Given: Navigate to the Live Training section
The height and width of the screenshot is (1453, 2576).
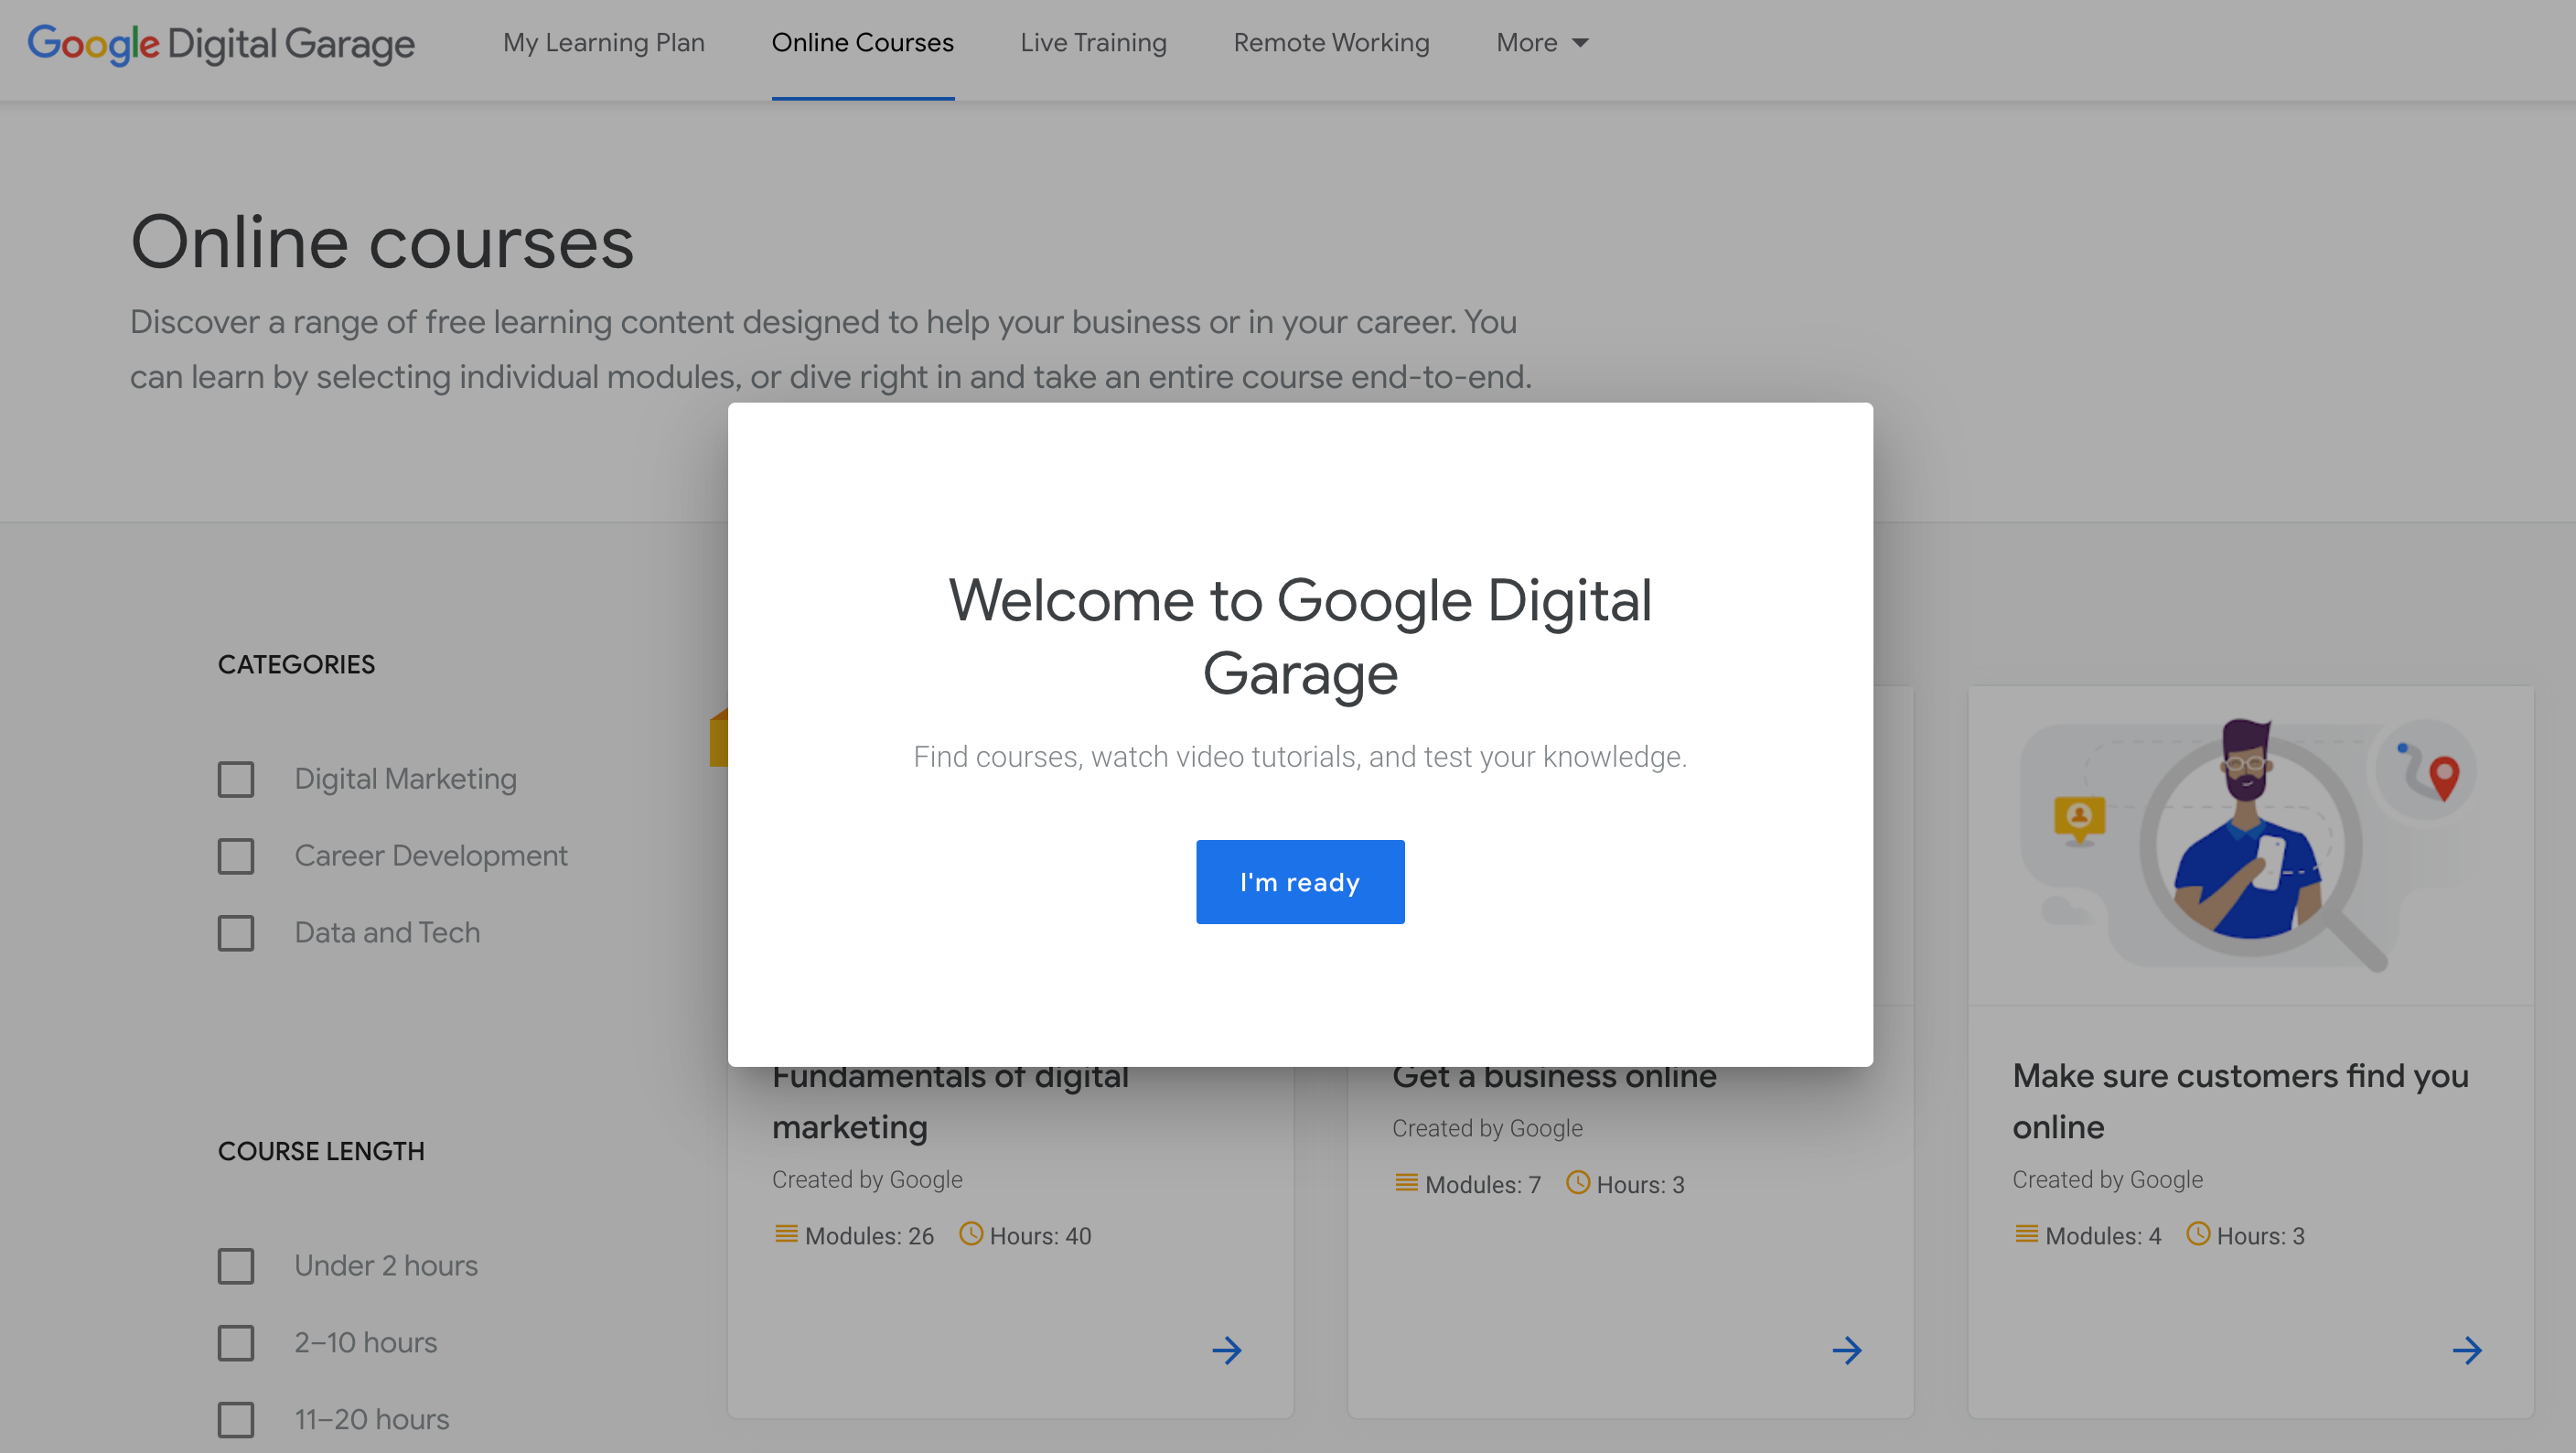Looking at the screenshot, I should click(x=1093, y=42).
